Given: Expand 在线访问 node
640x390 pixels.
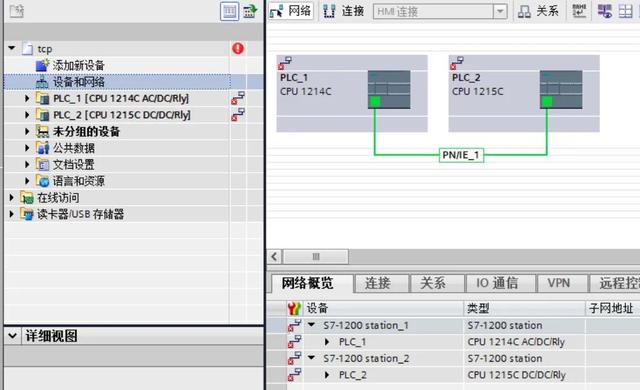Looking at the screenshot, I should pos(12,198).
